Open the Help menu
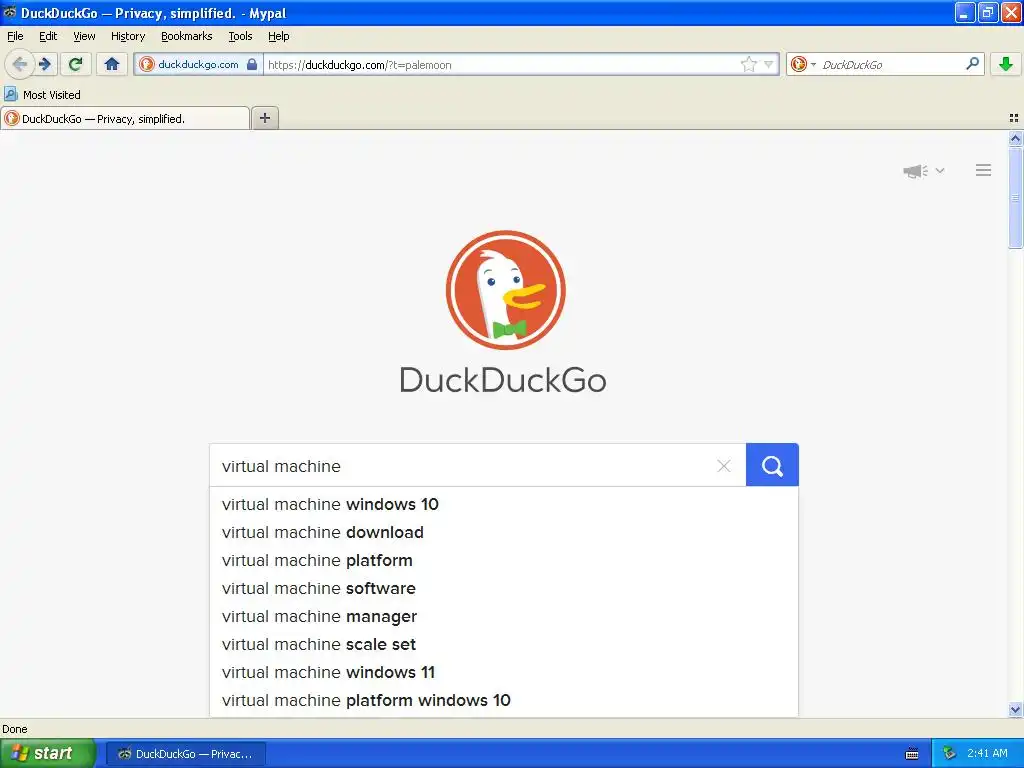The height and width of the screenshot is (768, 1024). 278,36
